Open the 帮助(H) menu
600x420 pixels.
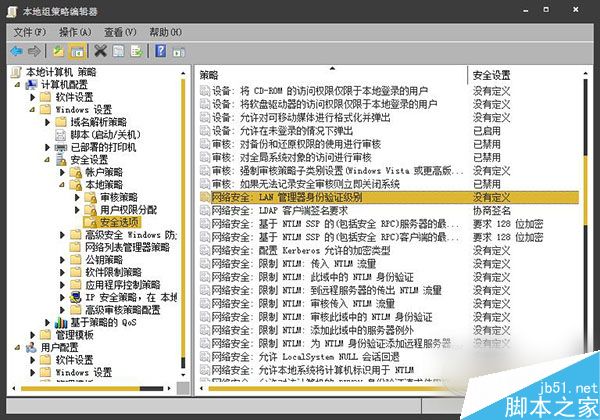[165, 32]
